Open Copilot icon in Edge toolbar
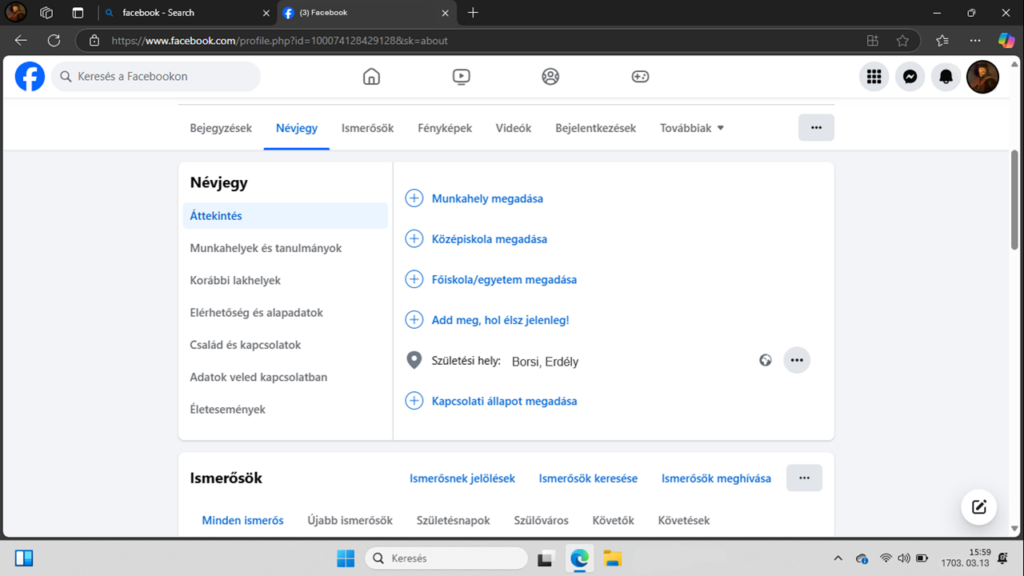Image resolution: width=1024 pixels, height=576 pixels. click(x=1006, y=40)
